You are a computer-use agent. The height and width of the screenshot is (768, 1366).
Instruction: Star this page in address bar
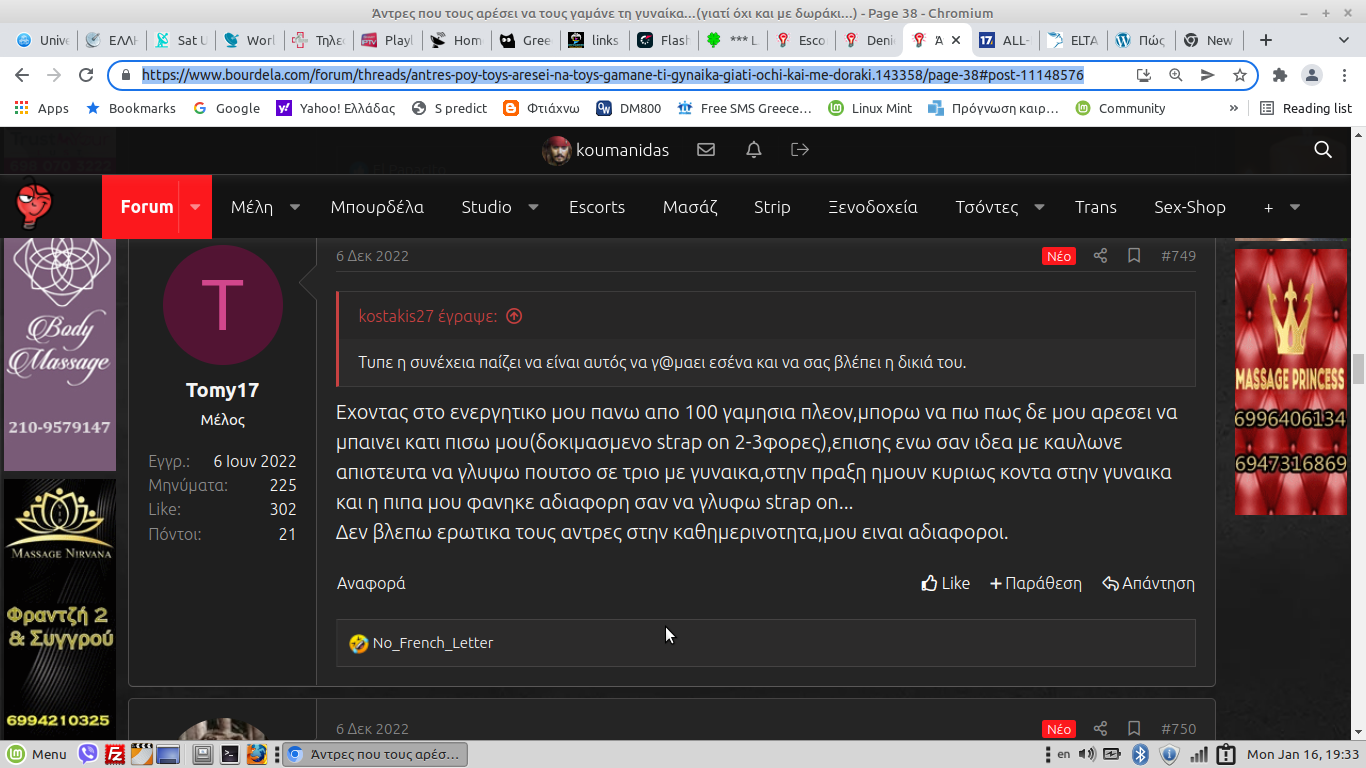(1240, 75)
